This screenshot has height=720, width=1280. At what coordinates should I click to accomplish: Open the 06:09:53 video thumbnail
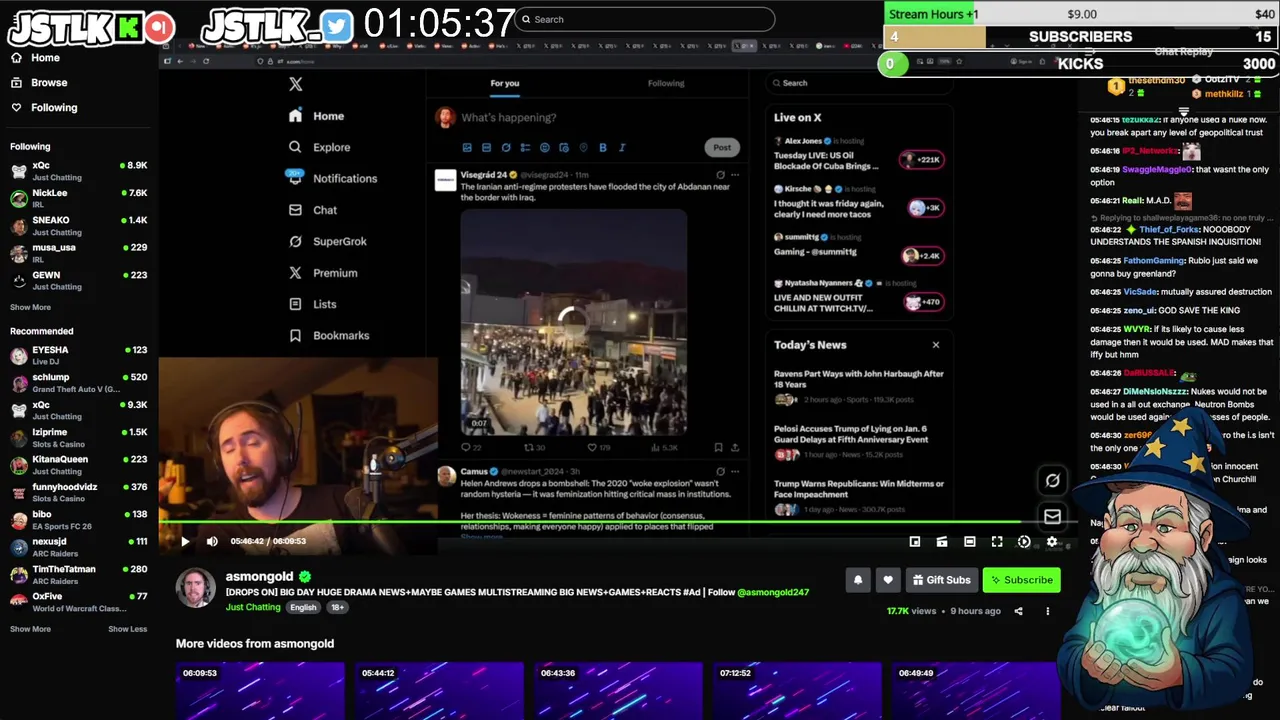[260, 690]
